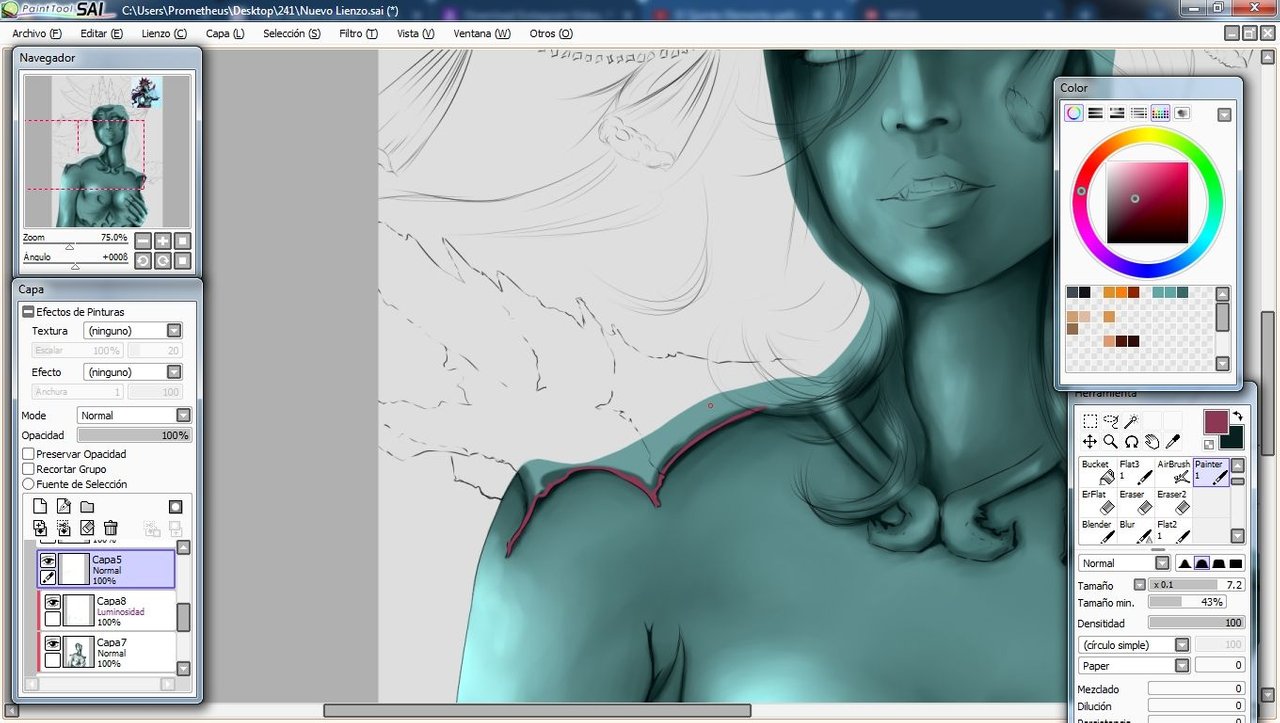Create a new layer folder
This screenshot has height=723, width=1280.
(x=87, y=506)
